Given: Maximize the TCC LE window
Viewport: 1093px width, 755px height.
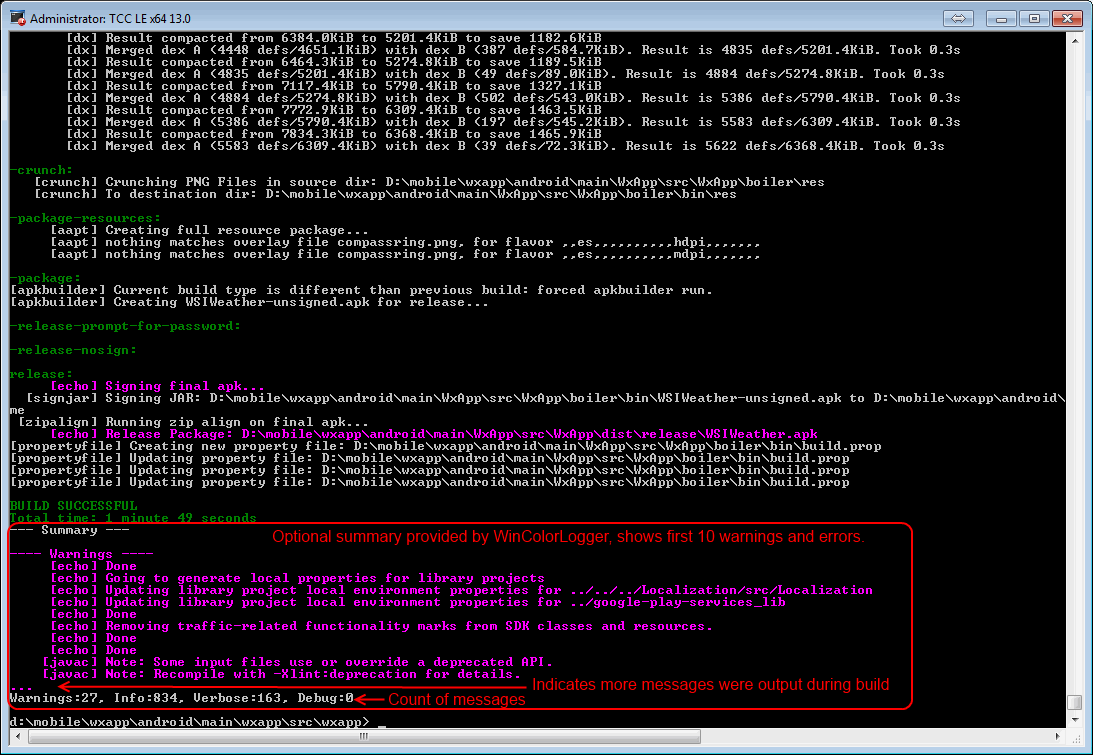Looking at the screenshot, I should [1034, 18].
